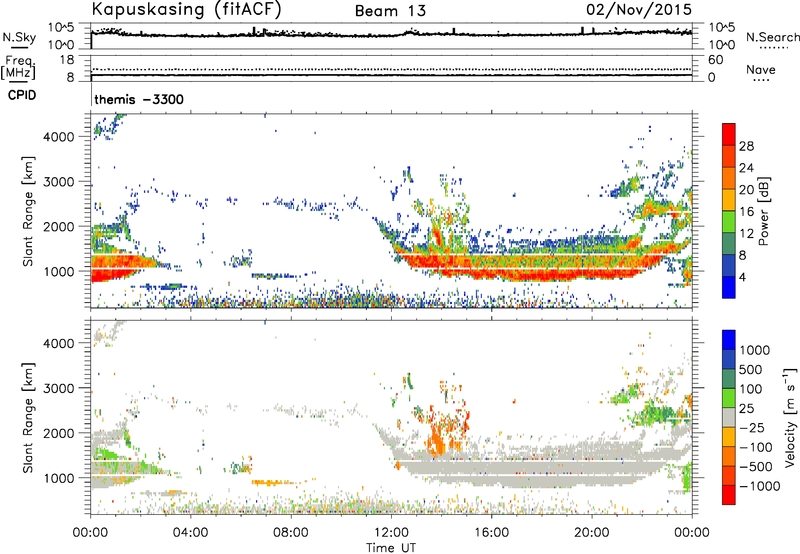Click the 04:00 time tick label
This screenshot has height=554, width=800.
pyautogui.click(x=190, y=533)
